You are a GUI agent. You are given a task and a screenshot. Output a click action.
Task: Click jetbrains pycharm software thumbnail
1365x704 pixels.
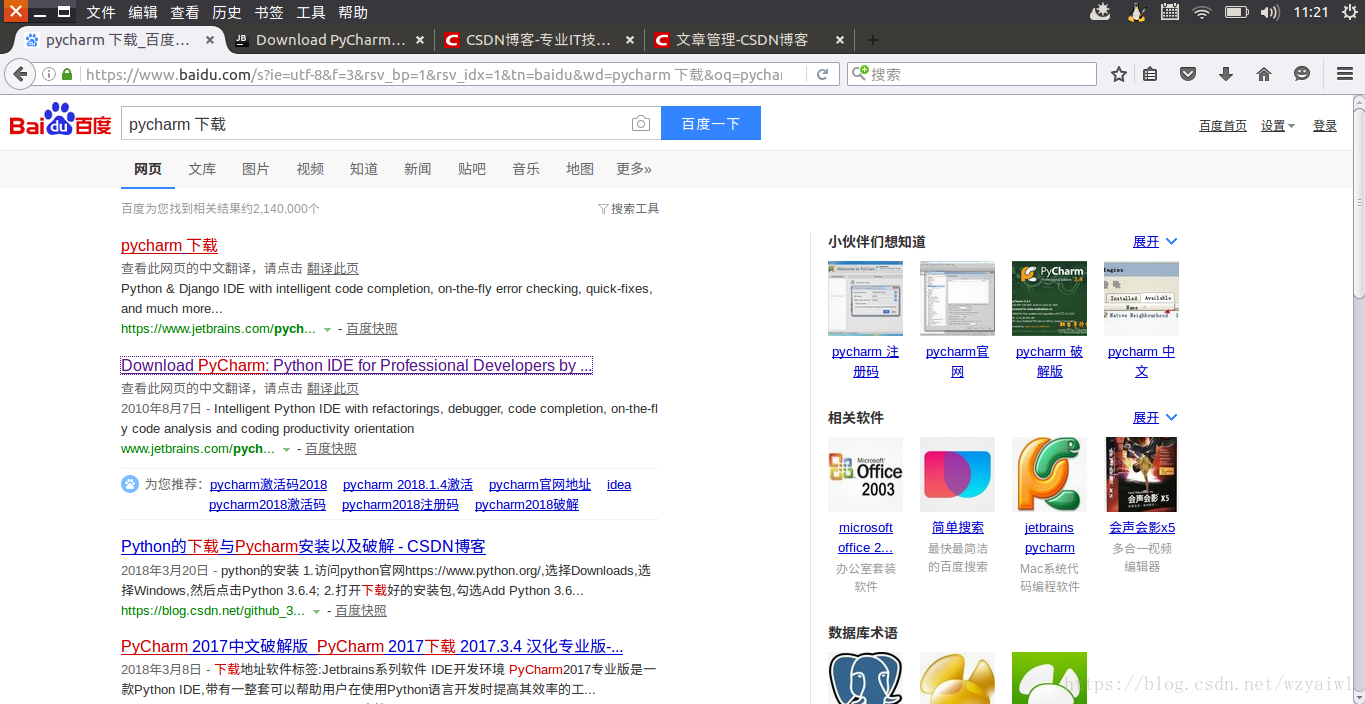pos(1049,475)
